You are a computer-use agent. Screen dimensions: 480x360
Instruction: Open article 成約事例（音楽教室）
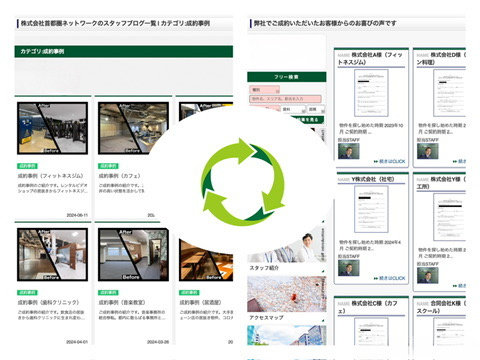click(122, 302)
